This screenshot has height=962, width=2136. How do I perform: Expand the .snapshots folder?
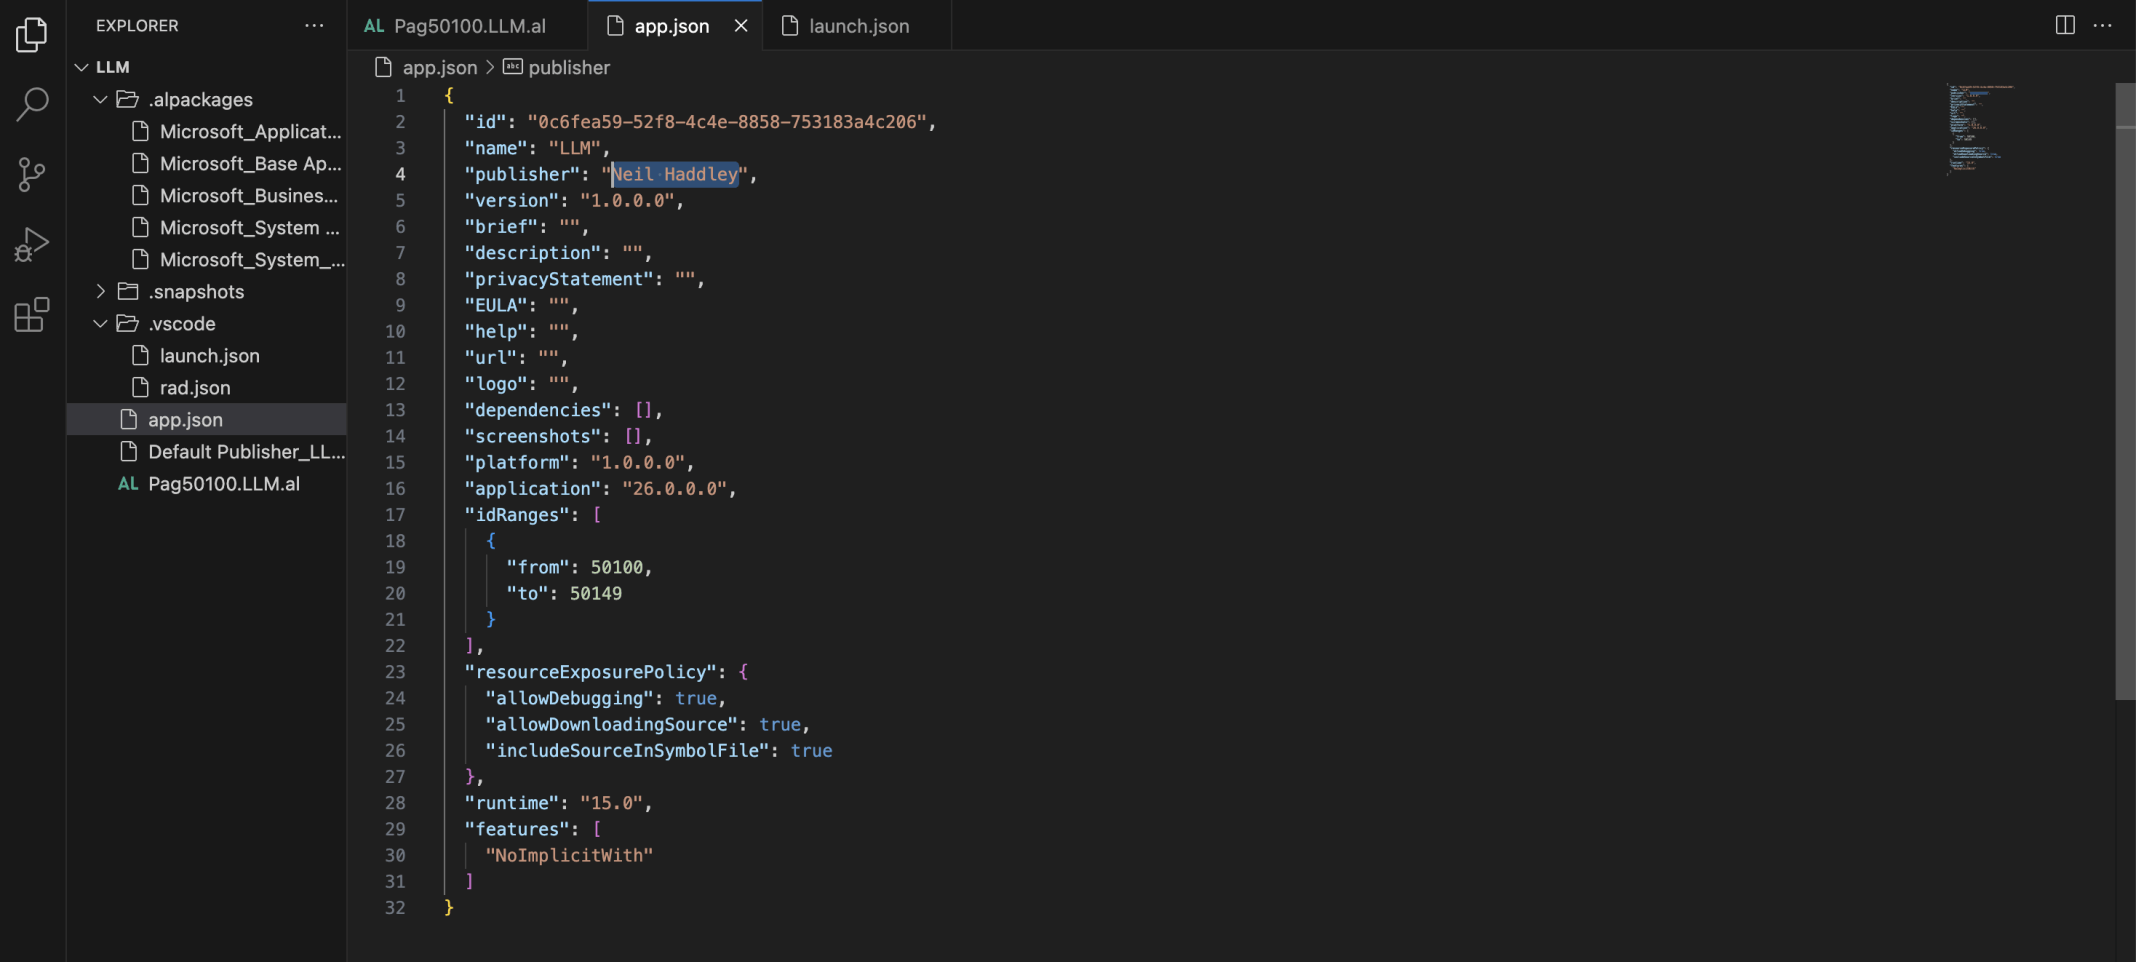(x=101, y=292)
